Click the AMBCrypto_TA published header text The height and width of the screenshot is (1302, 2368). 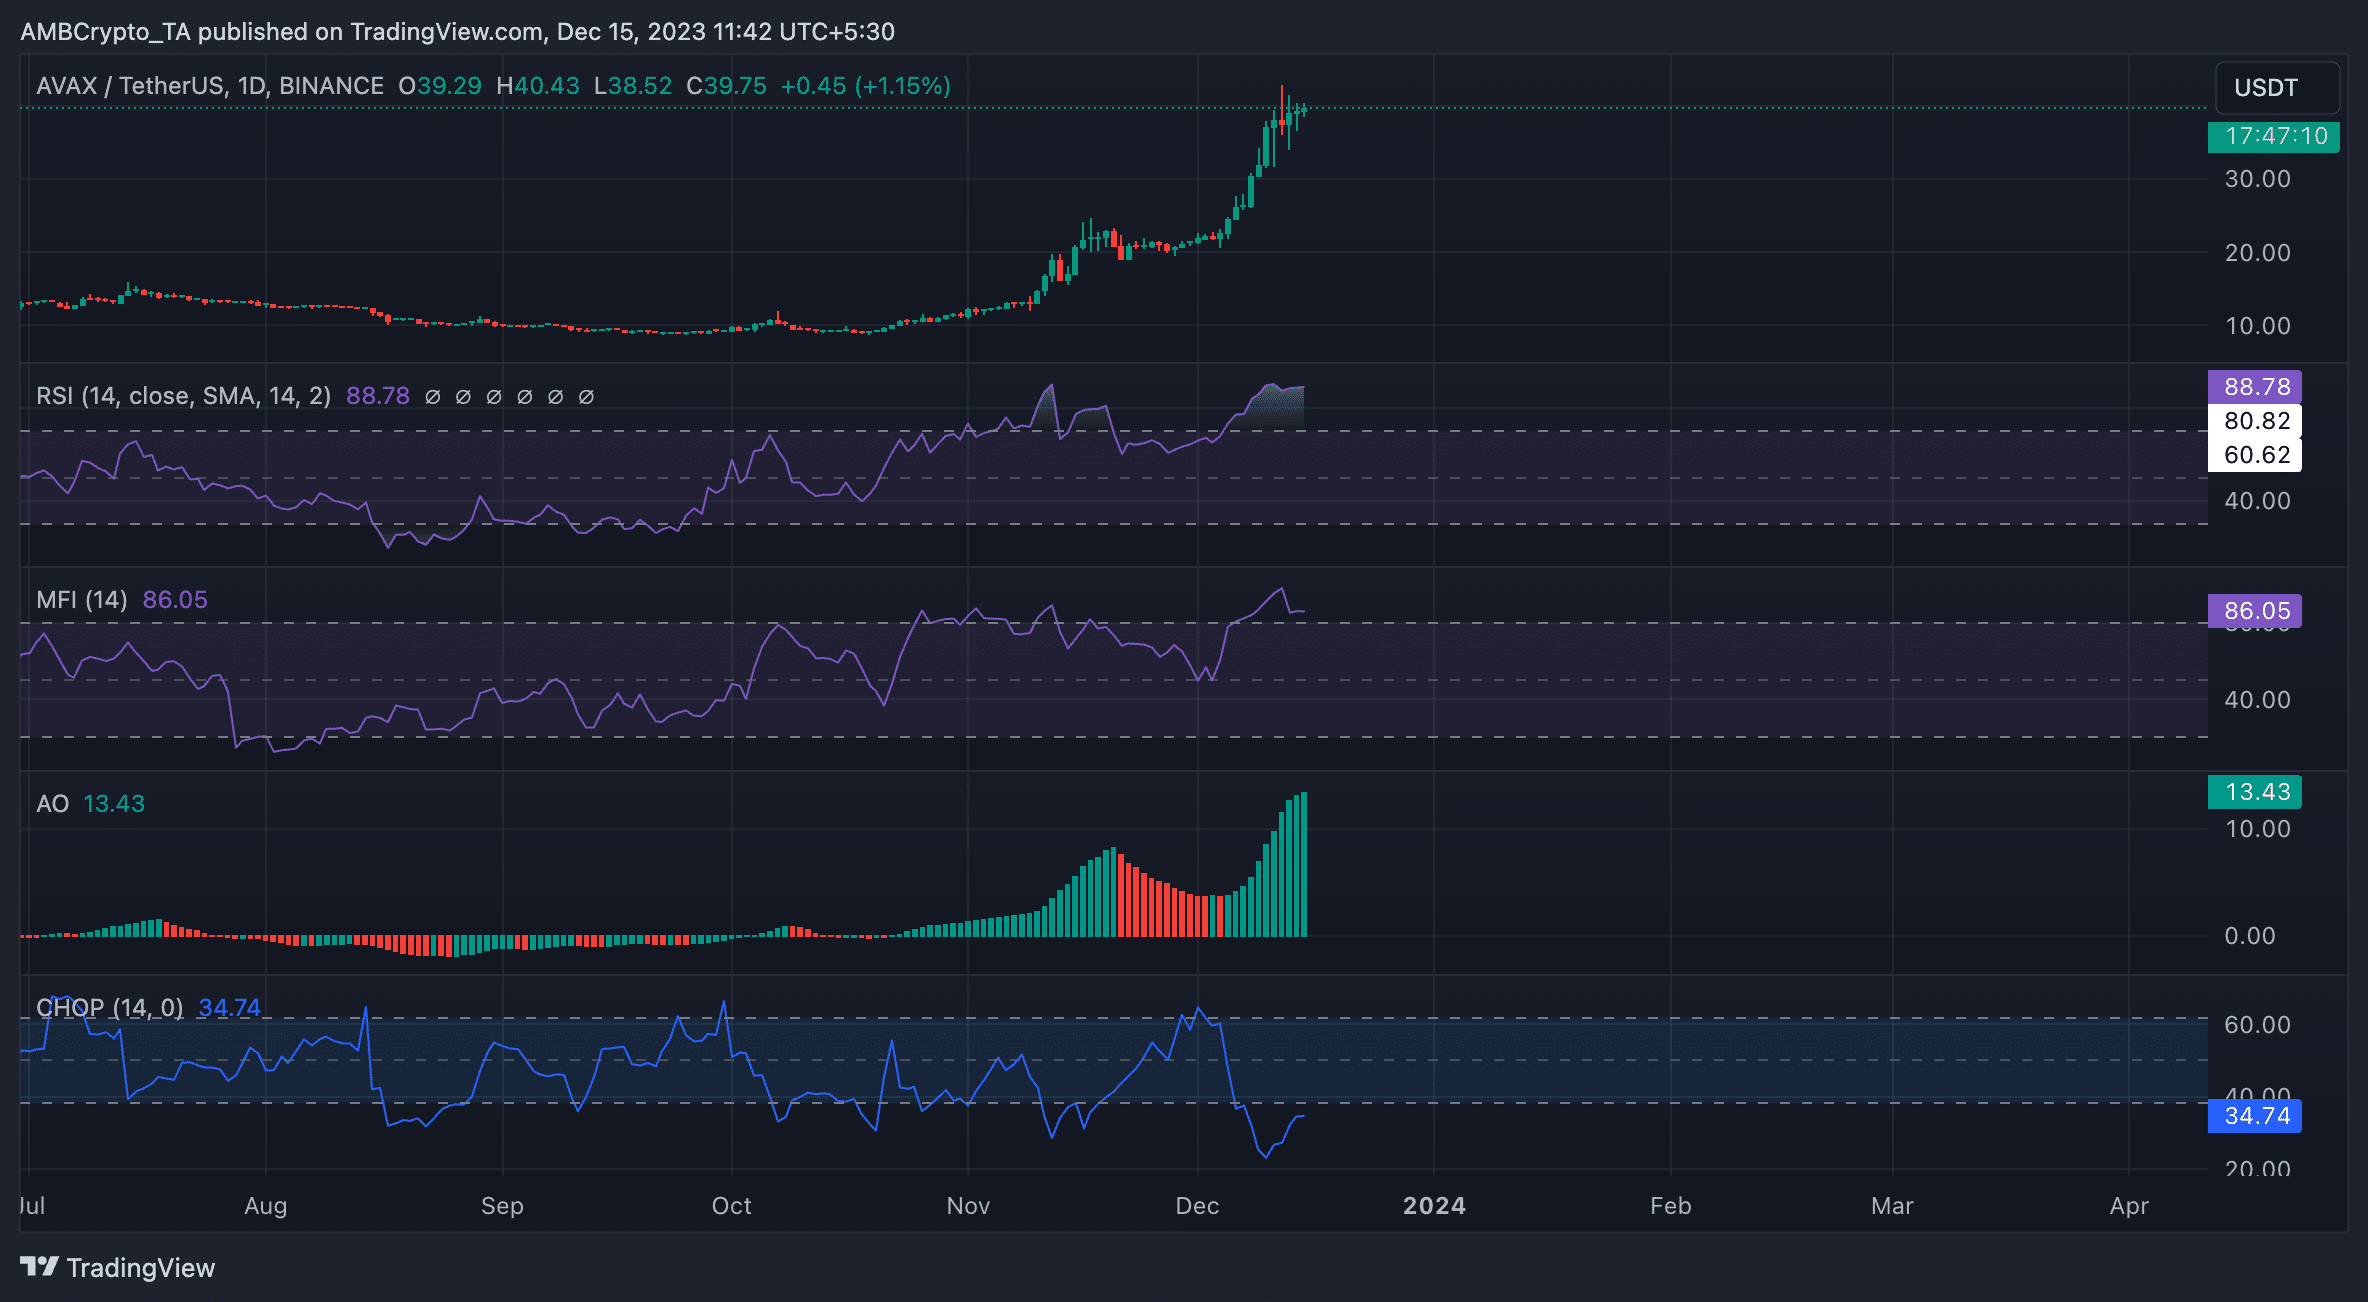pos(457,32)
